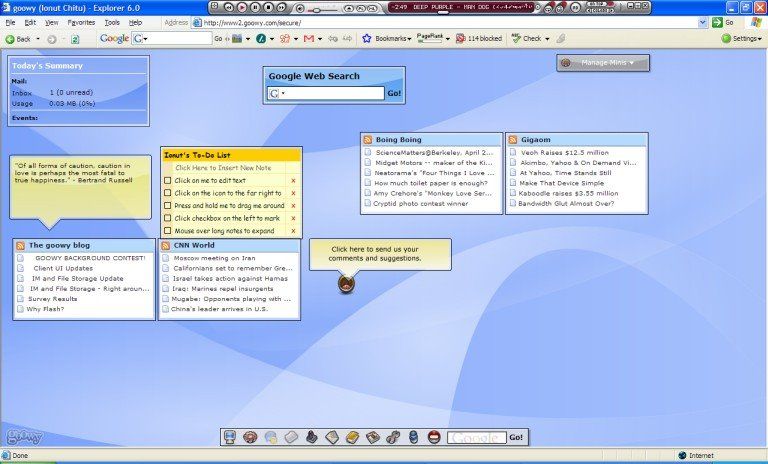This screenshot has height=464, width=768.
Task: Open the Tools menu
Action: 112,23
